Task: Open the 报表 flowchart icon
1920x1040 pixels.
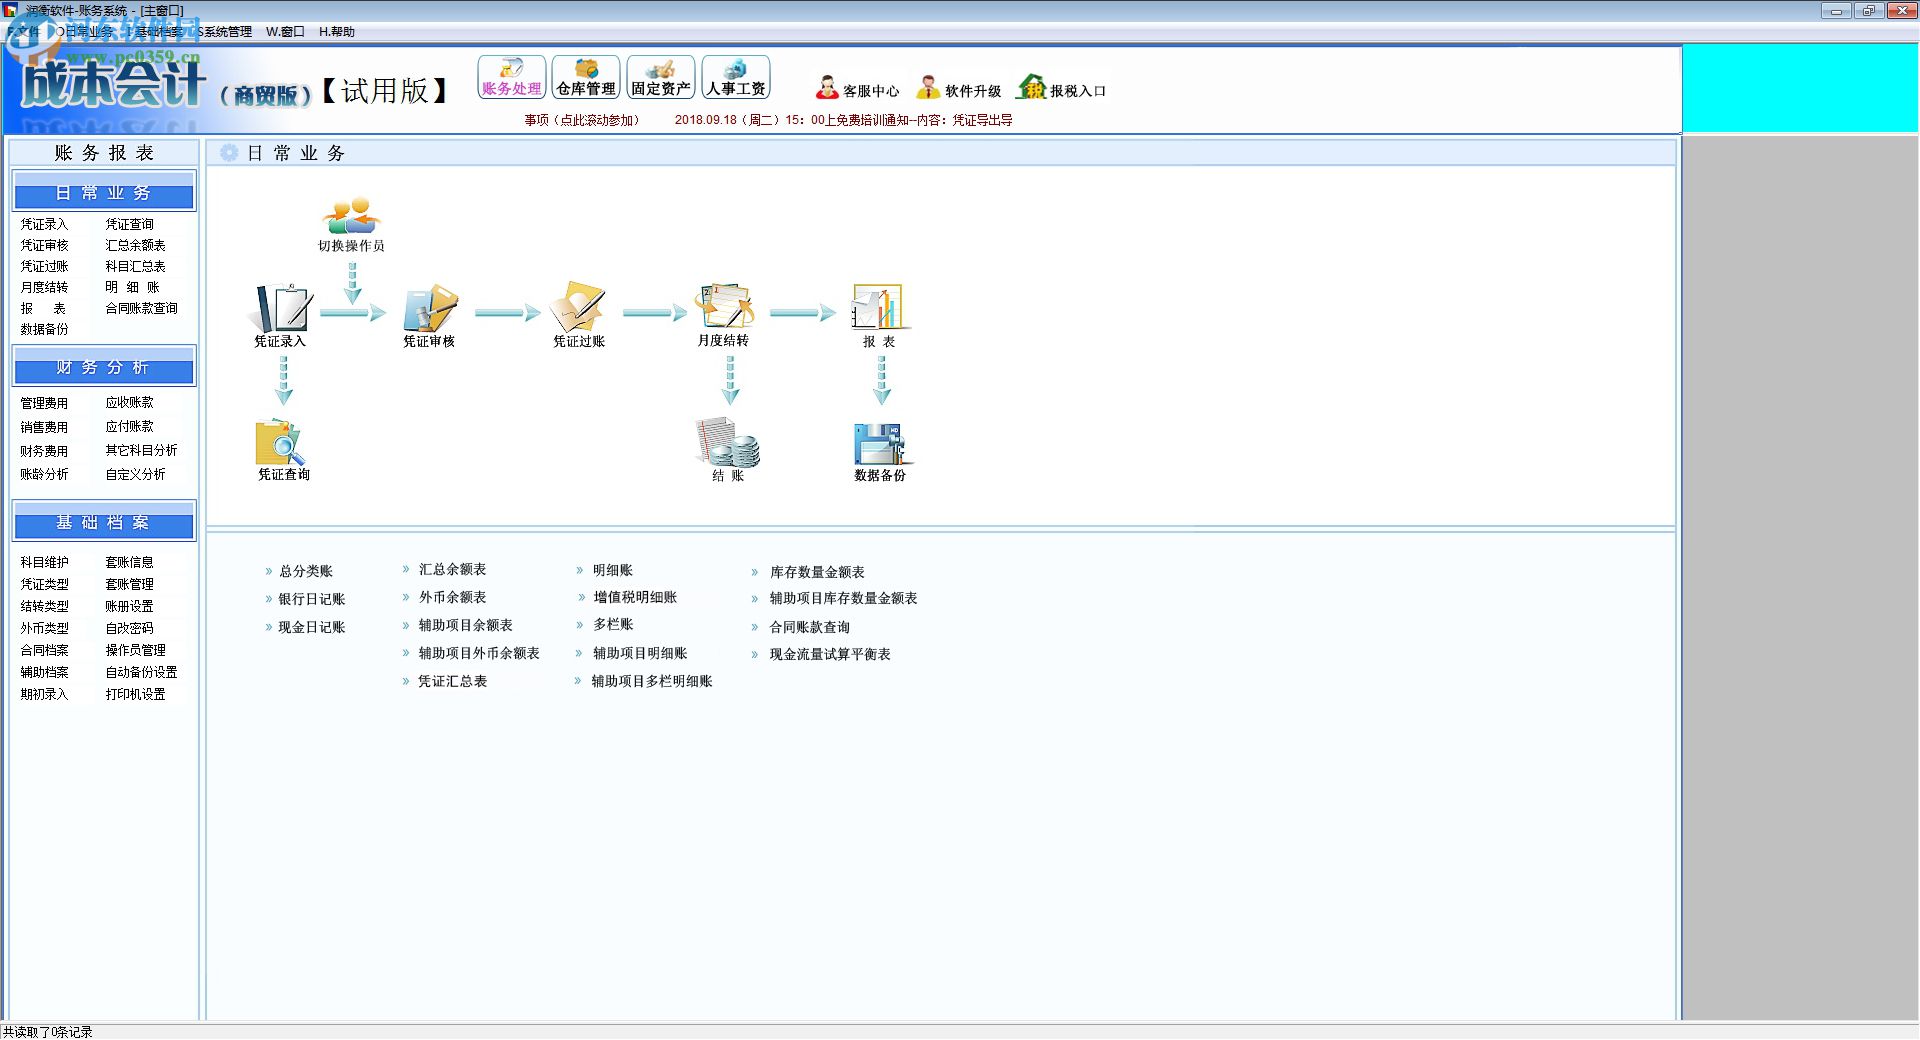Action: click(879, 315)
